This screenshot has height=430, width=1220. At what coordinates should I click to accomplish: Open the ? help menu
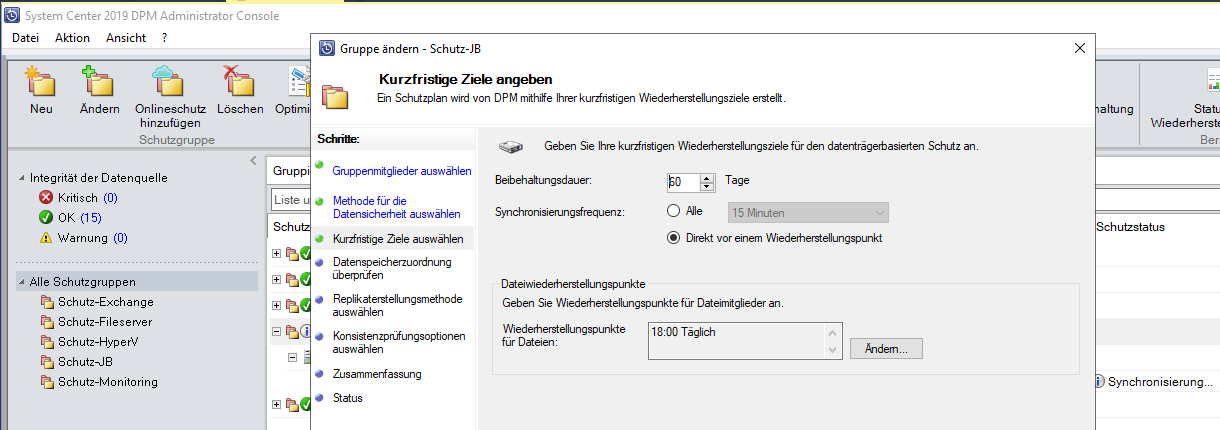click(x=164, y=38)
